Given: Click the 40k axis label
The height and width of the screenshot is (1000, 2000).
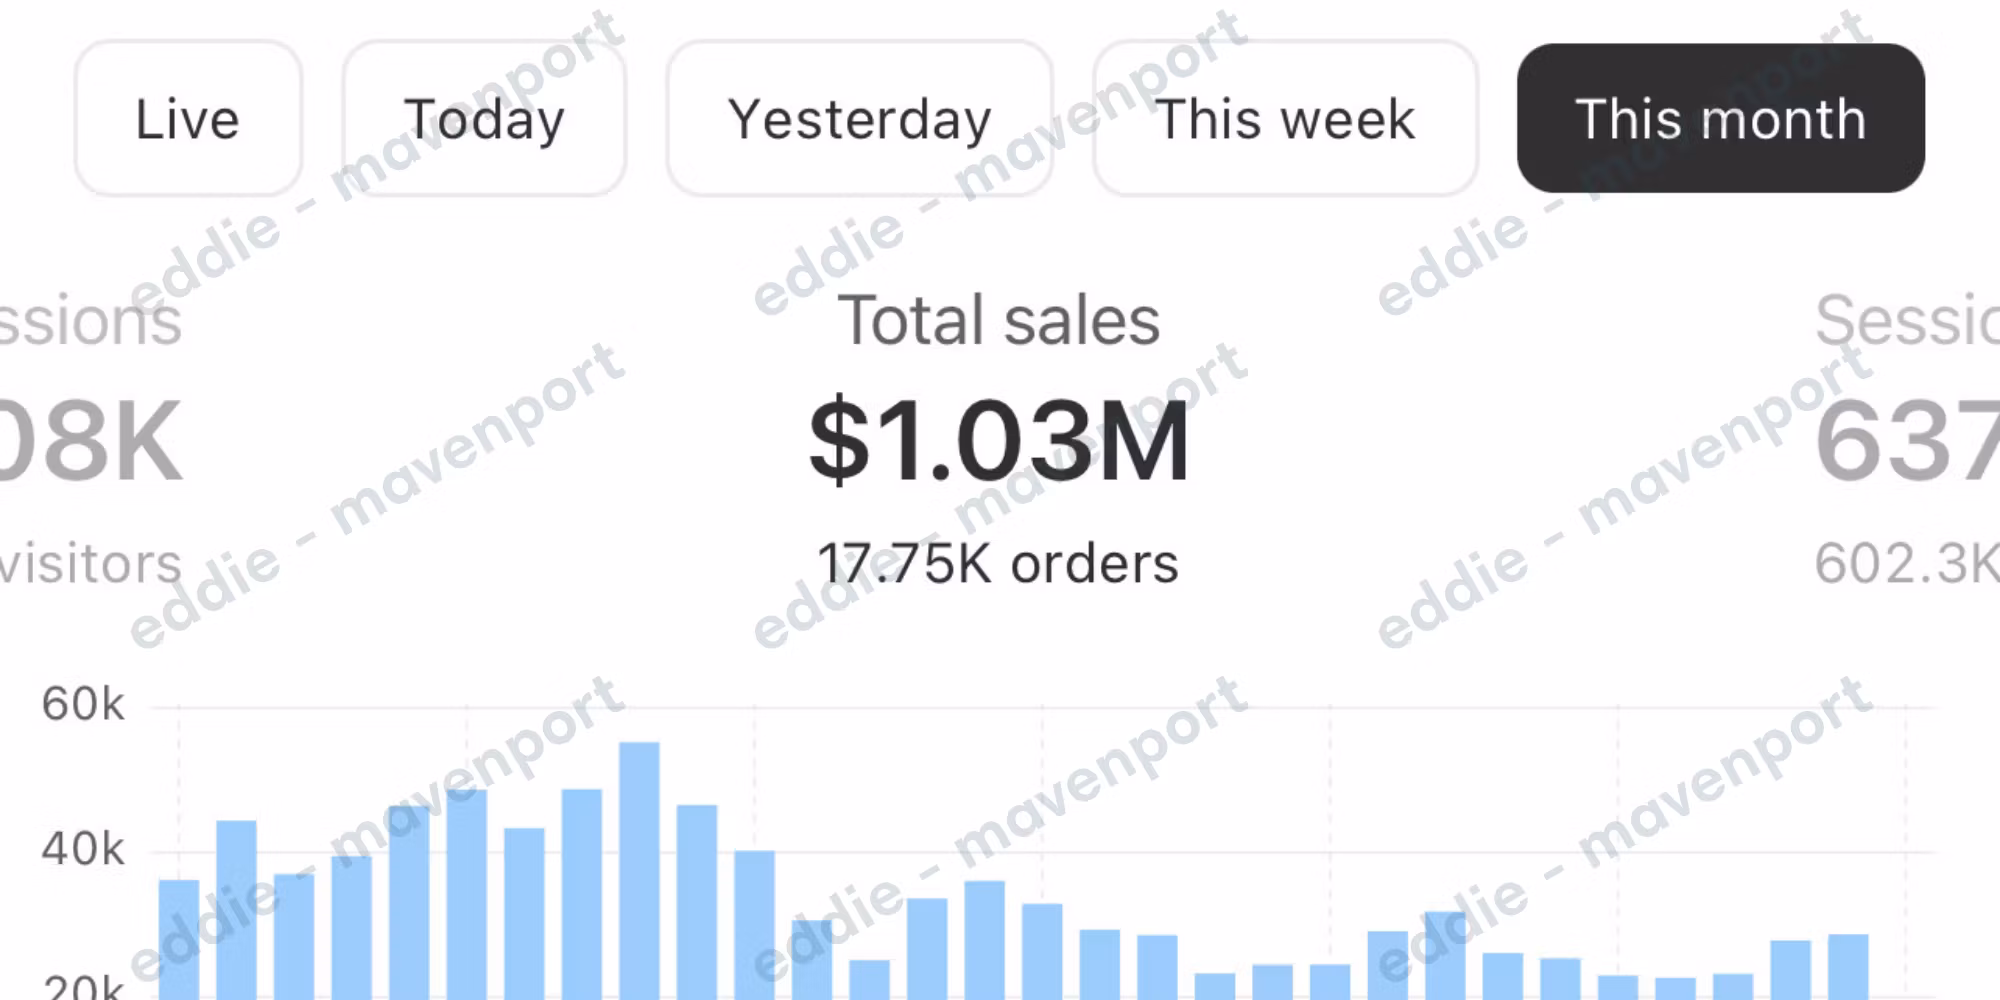Looking at the screenshot, I should (x=83, y=850).
